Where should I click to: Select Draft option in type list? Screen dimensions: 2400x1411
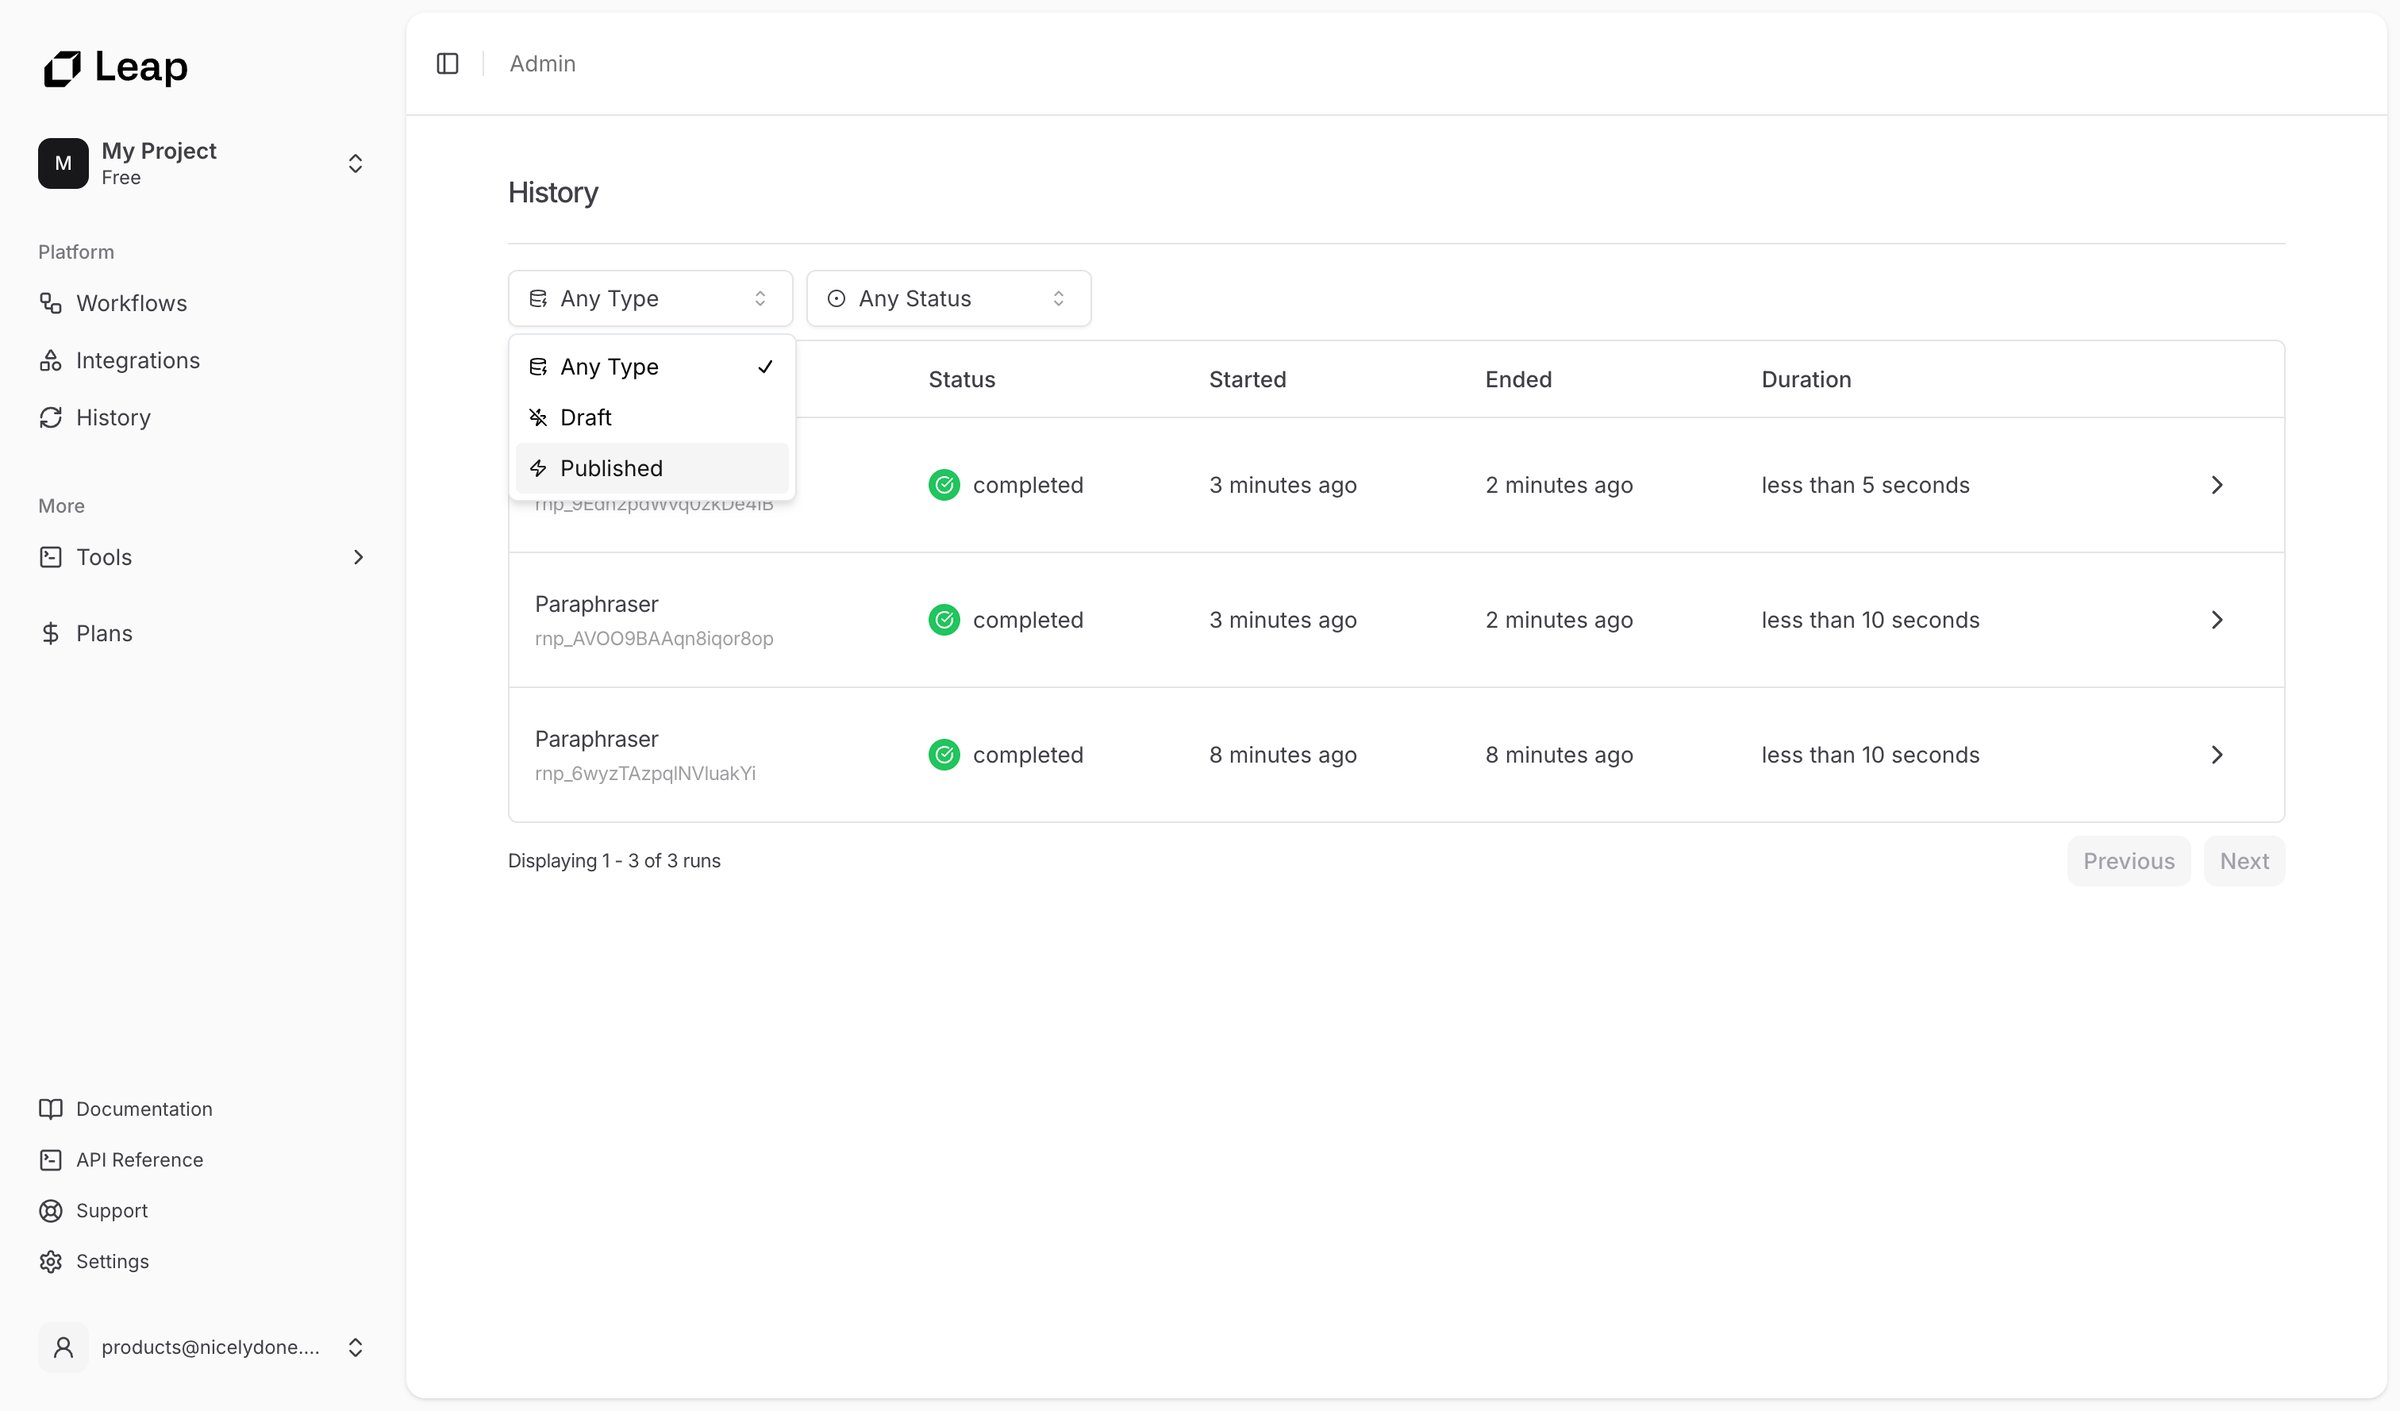click(x=652, y=417)
